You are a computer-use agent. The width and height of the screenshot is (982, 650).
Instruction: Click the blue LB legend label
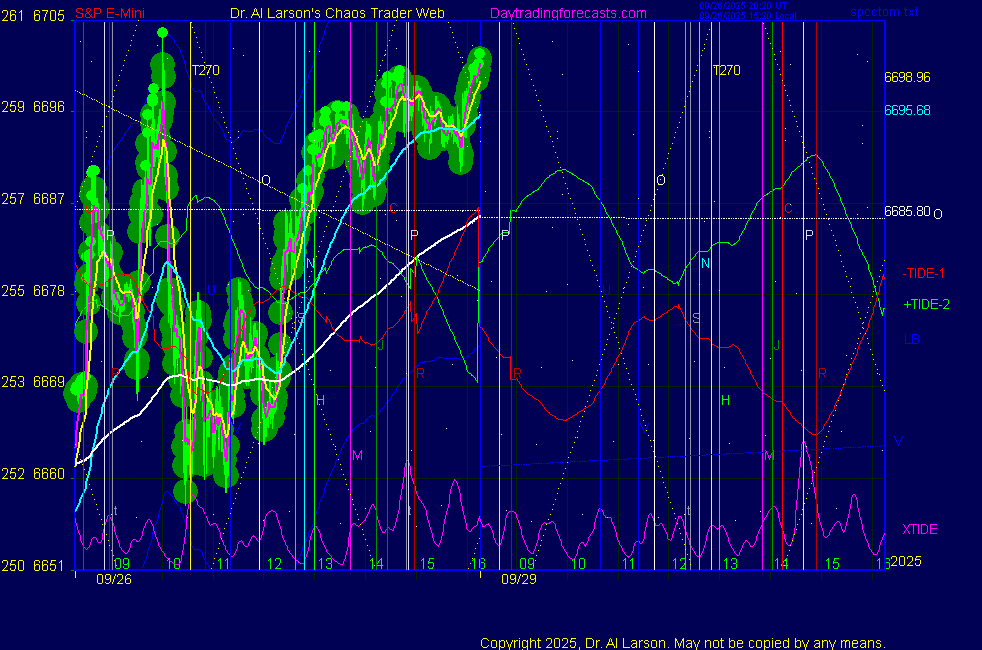912,339
